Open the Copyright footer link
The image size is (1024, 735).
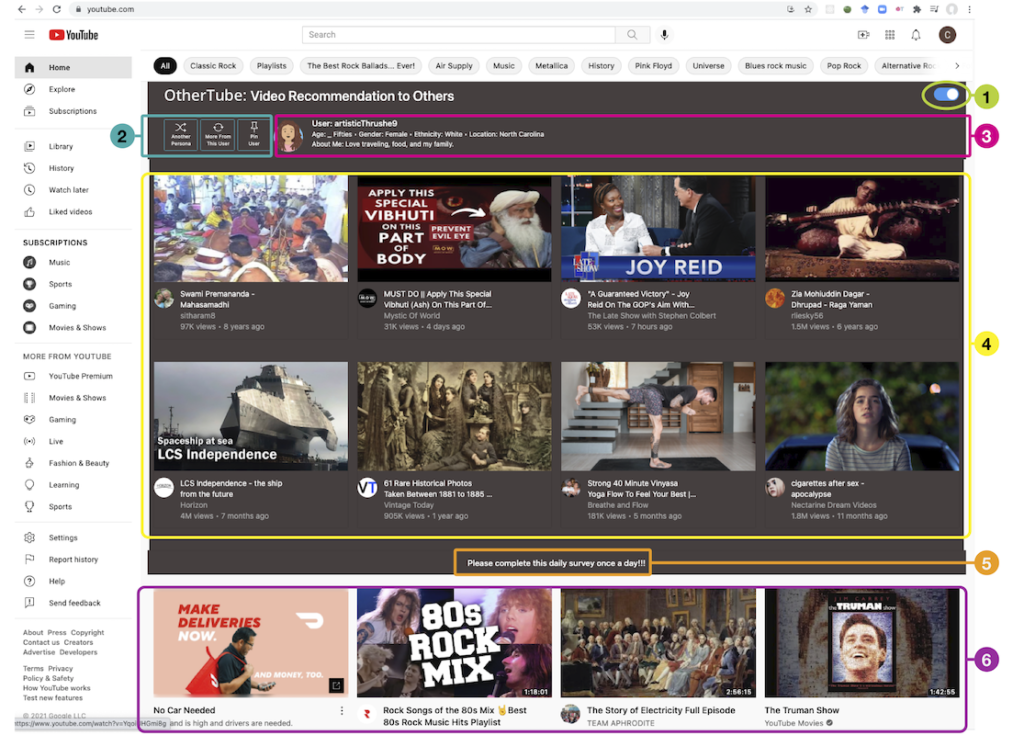click(x=88, y=632)
